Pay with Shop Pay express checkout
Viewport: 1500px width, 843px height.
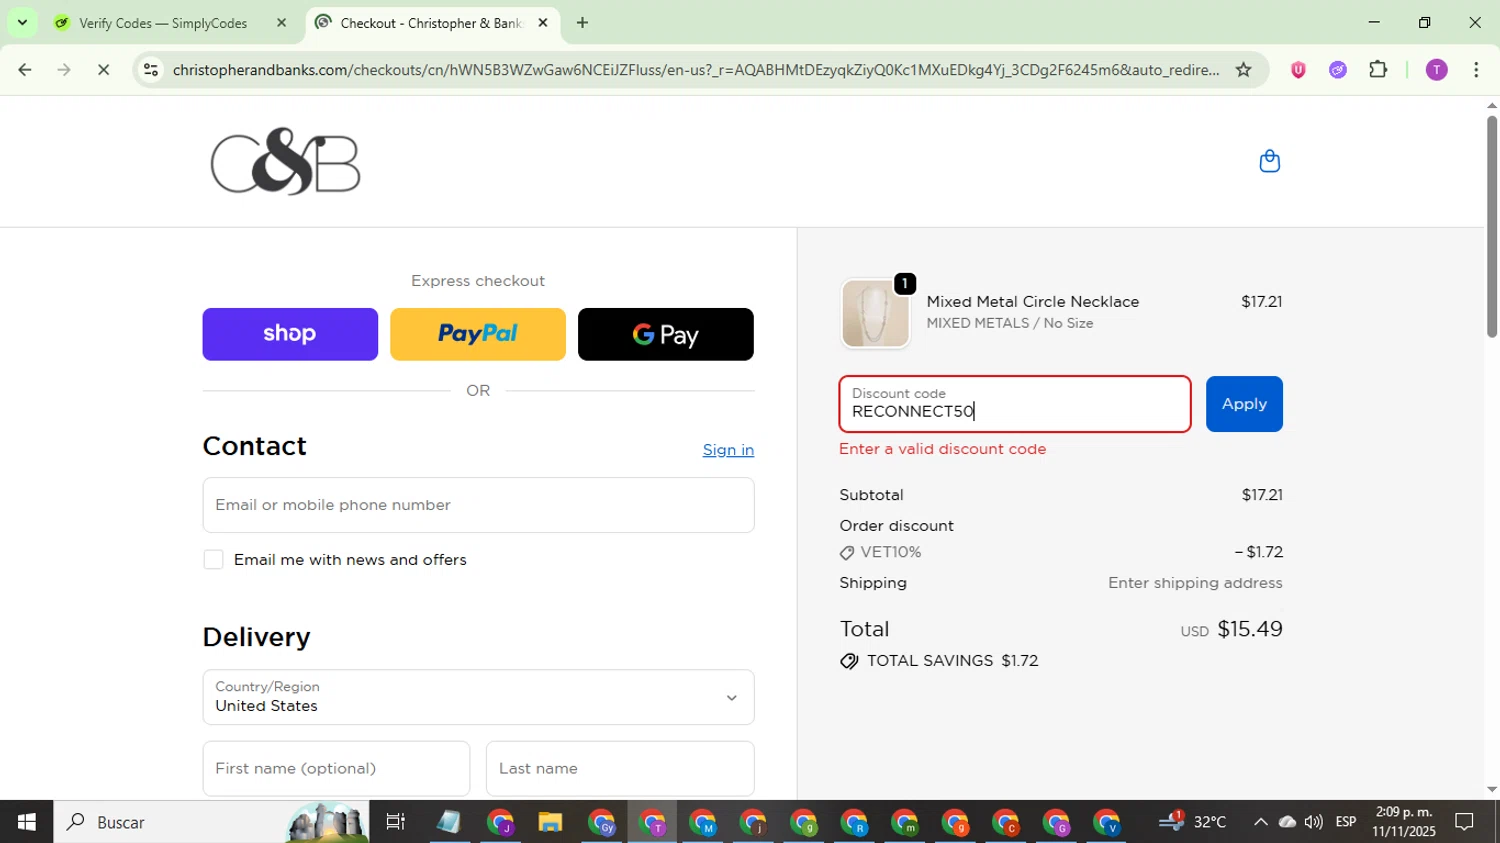click(x=290, y=334)
